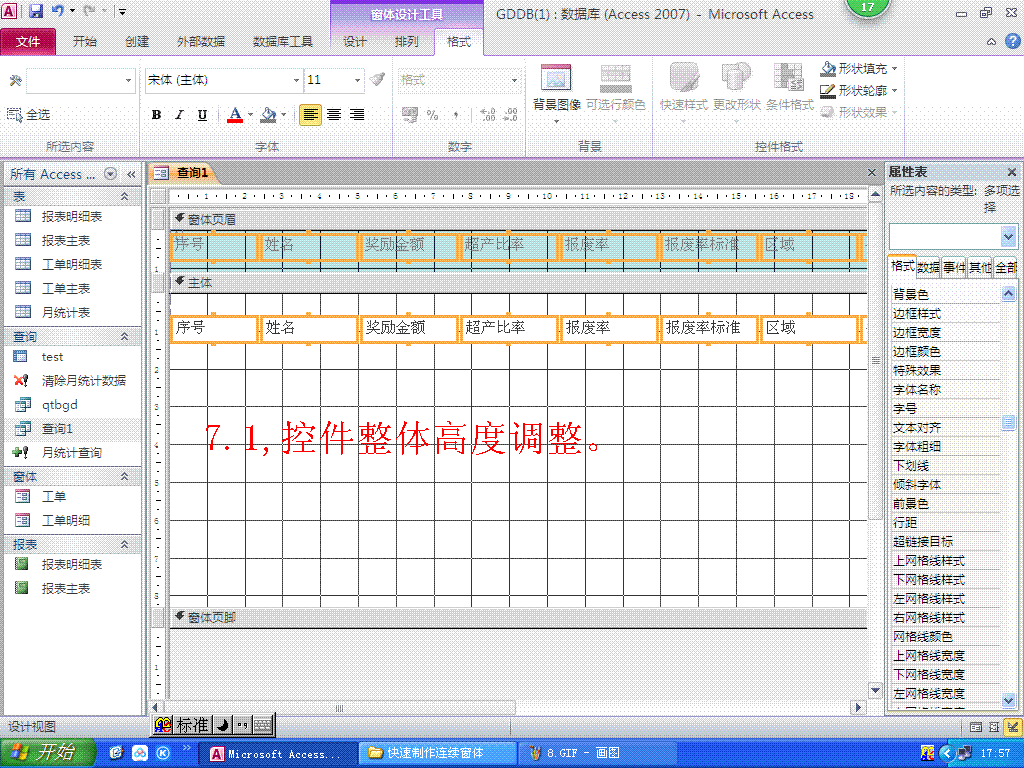Viewport: 1024px width, 768px height.
Task: Switch to the 设计 ribbon tab
Action: pos(355,42)
